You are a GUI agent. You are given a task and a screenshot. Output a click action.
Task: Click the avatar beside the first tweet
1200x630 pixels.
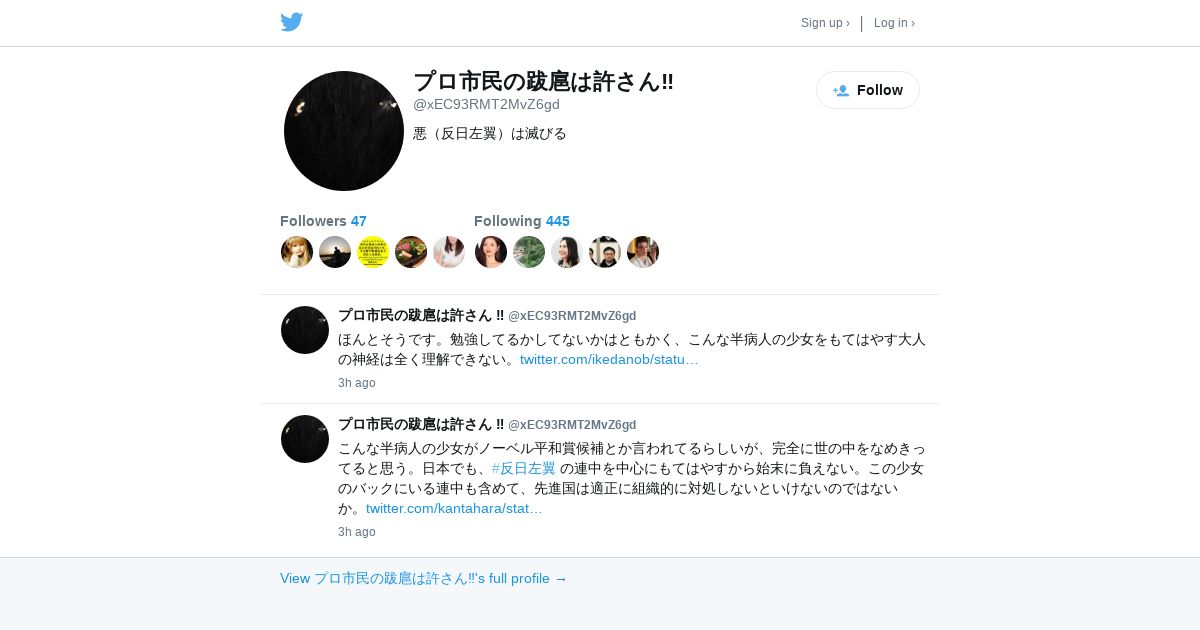pyautogui.click(x=305, y=330)
